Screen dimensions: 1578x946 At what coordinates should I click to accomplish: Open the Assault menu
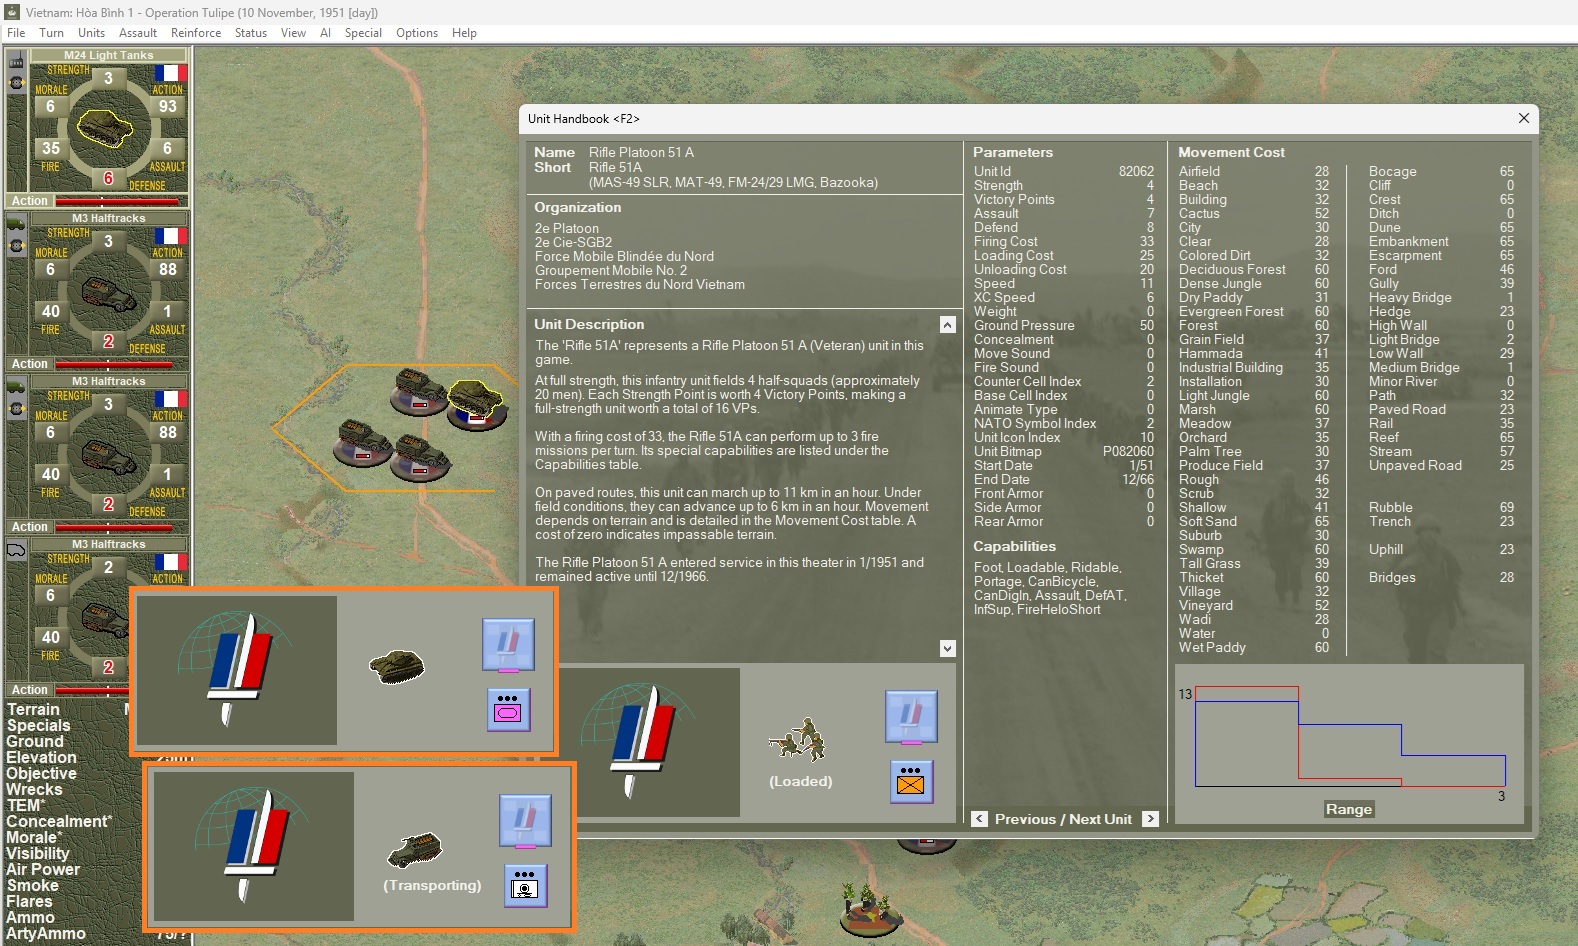pos(138,33)
